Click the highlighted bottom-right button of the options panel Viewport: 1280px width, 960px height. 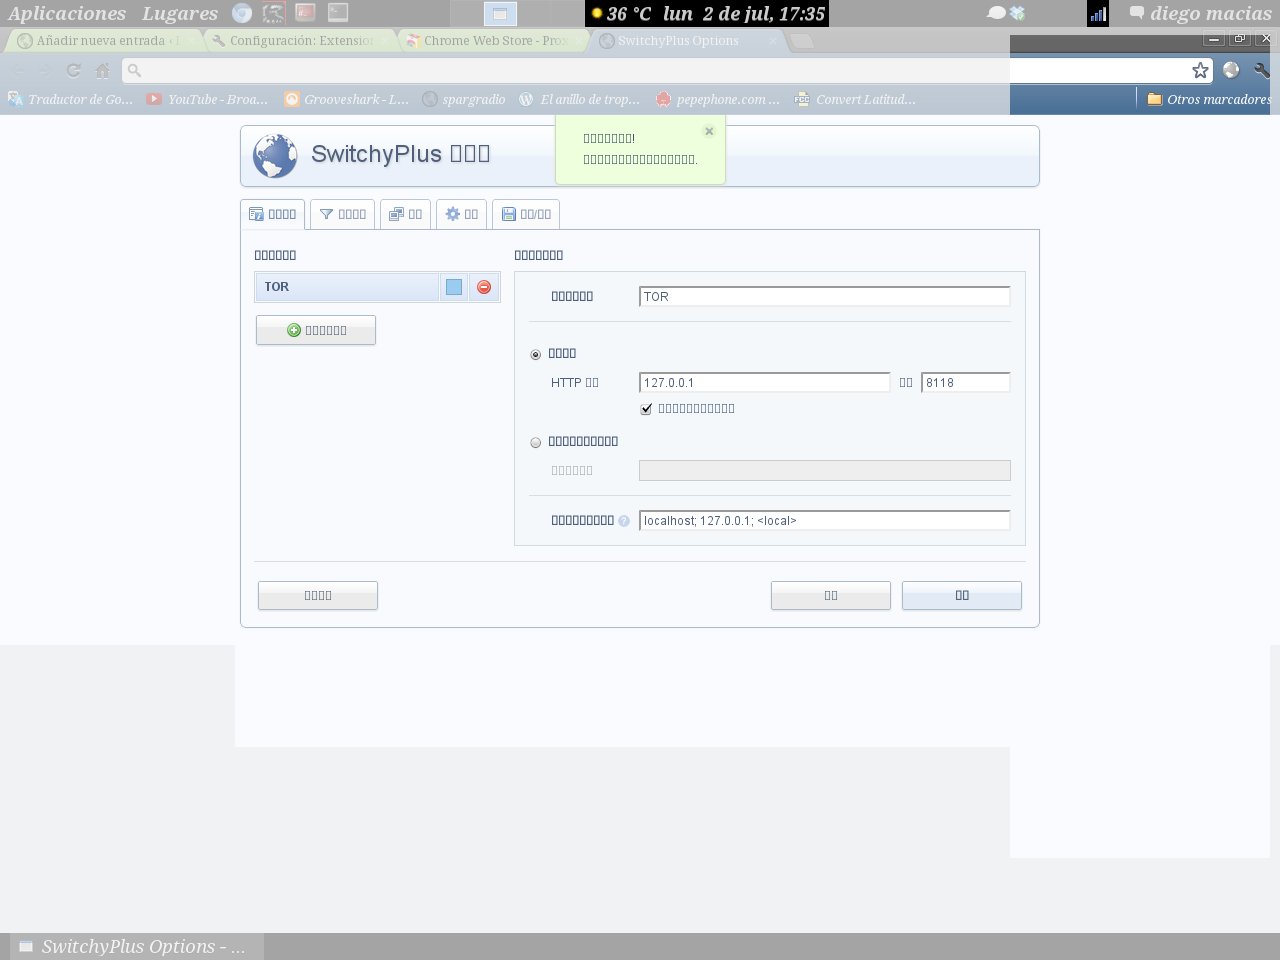(x=962, y=595)
